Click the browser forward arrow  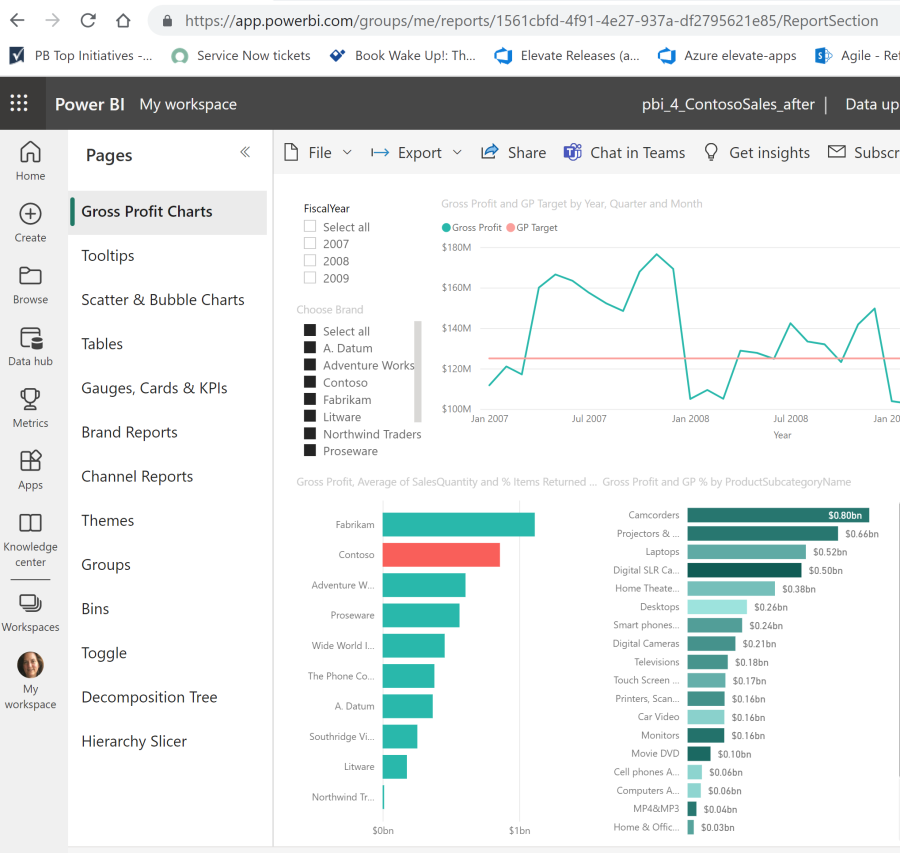pyautogui.click(x=52, y=21)
